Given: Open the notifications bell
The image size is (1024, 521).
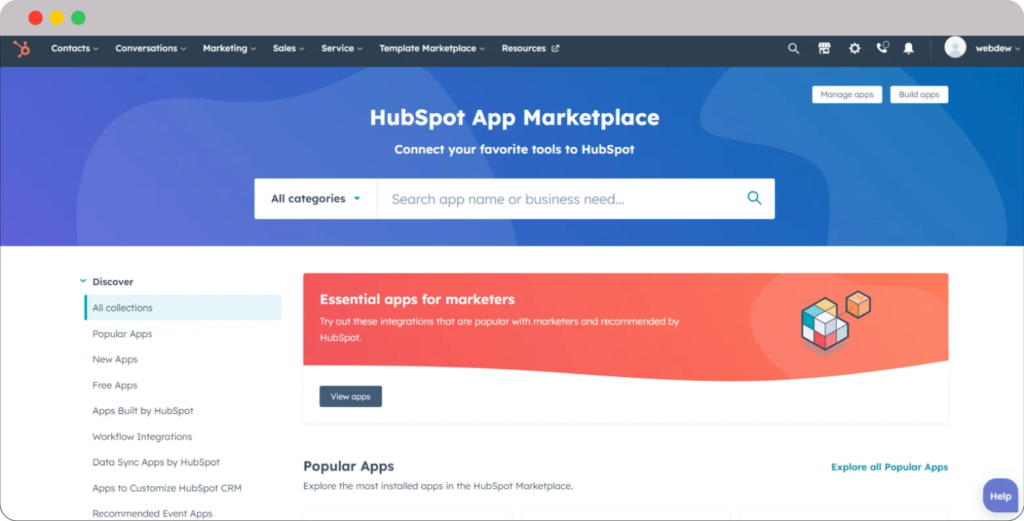Looking at the screenshot, I should (x=908, y=48).
